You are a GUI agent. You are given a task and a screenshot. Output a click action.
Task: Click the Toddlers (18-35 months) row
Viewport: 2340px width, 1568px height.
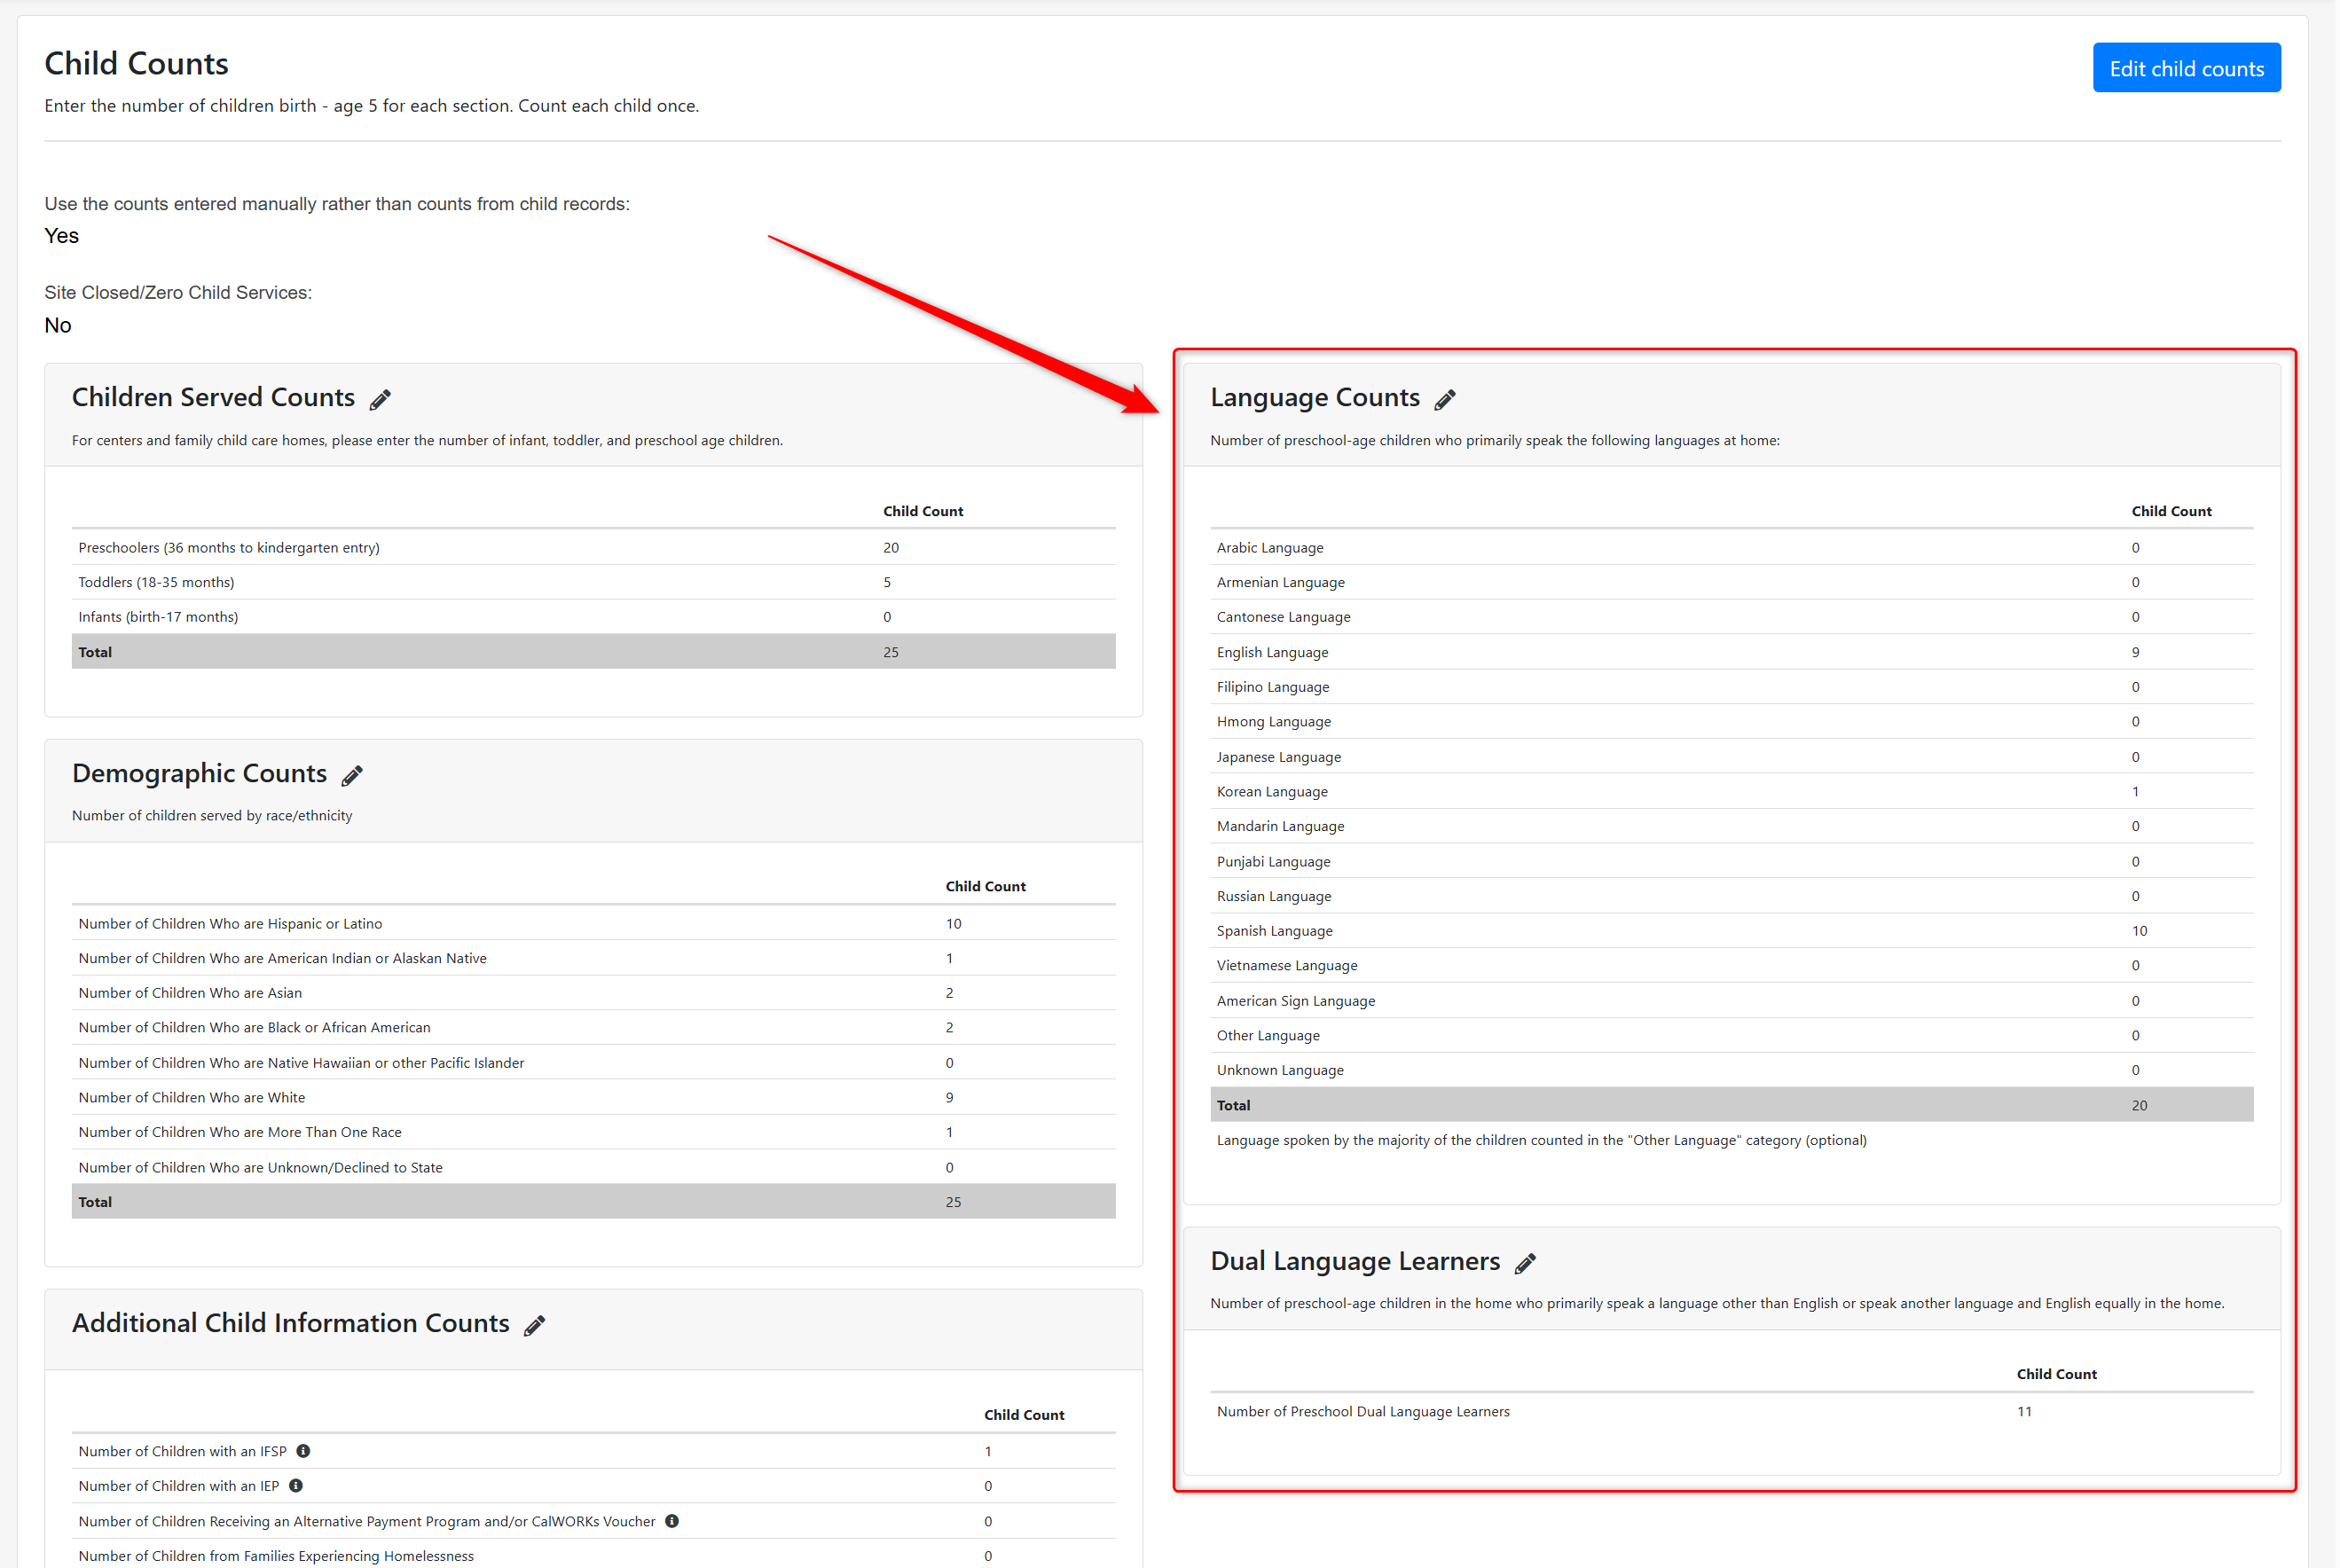tap(156, 582)
